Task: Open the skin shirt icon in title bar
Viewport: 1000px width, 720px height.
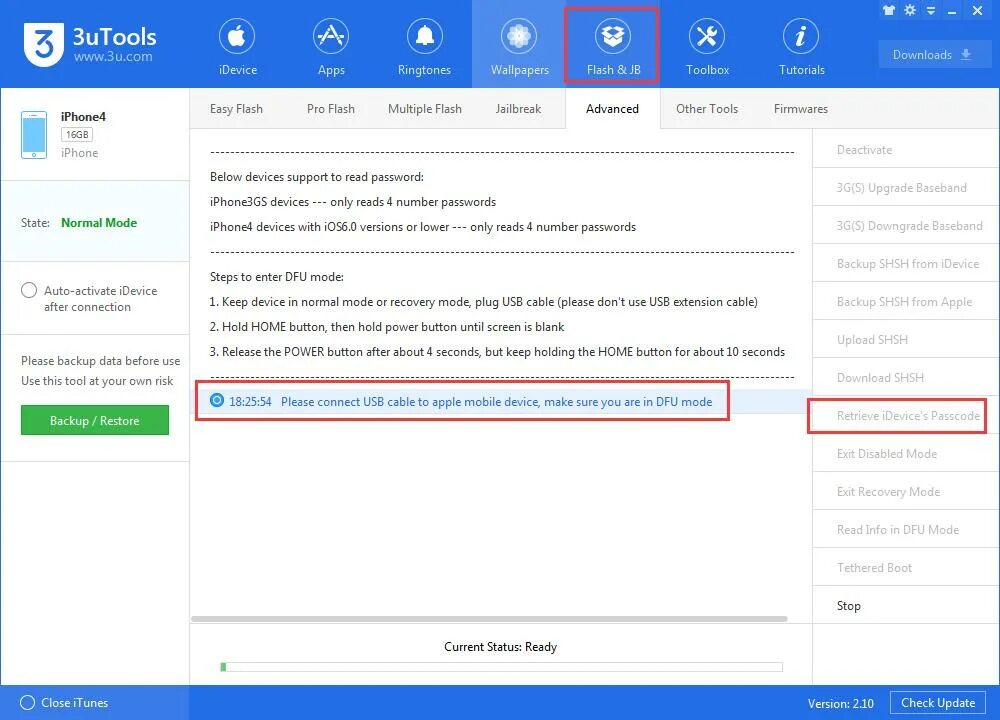Action: pyautogui.click(x=888, y=10)
